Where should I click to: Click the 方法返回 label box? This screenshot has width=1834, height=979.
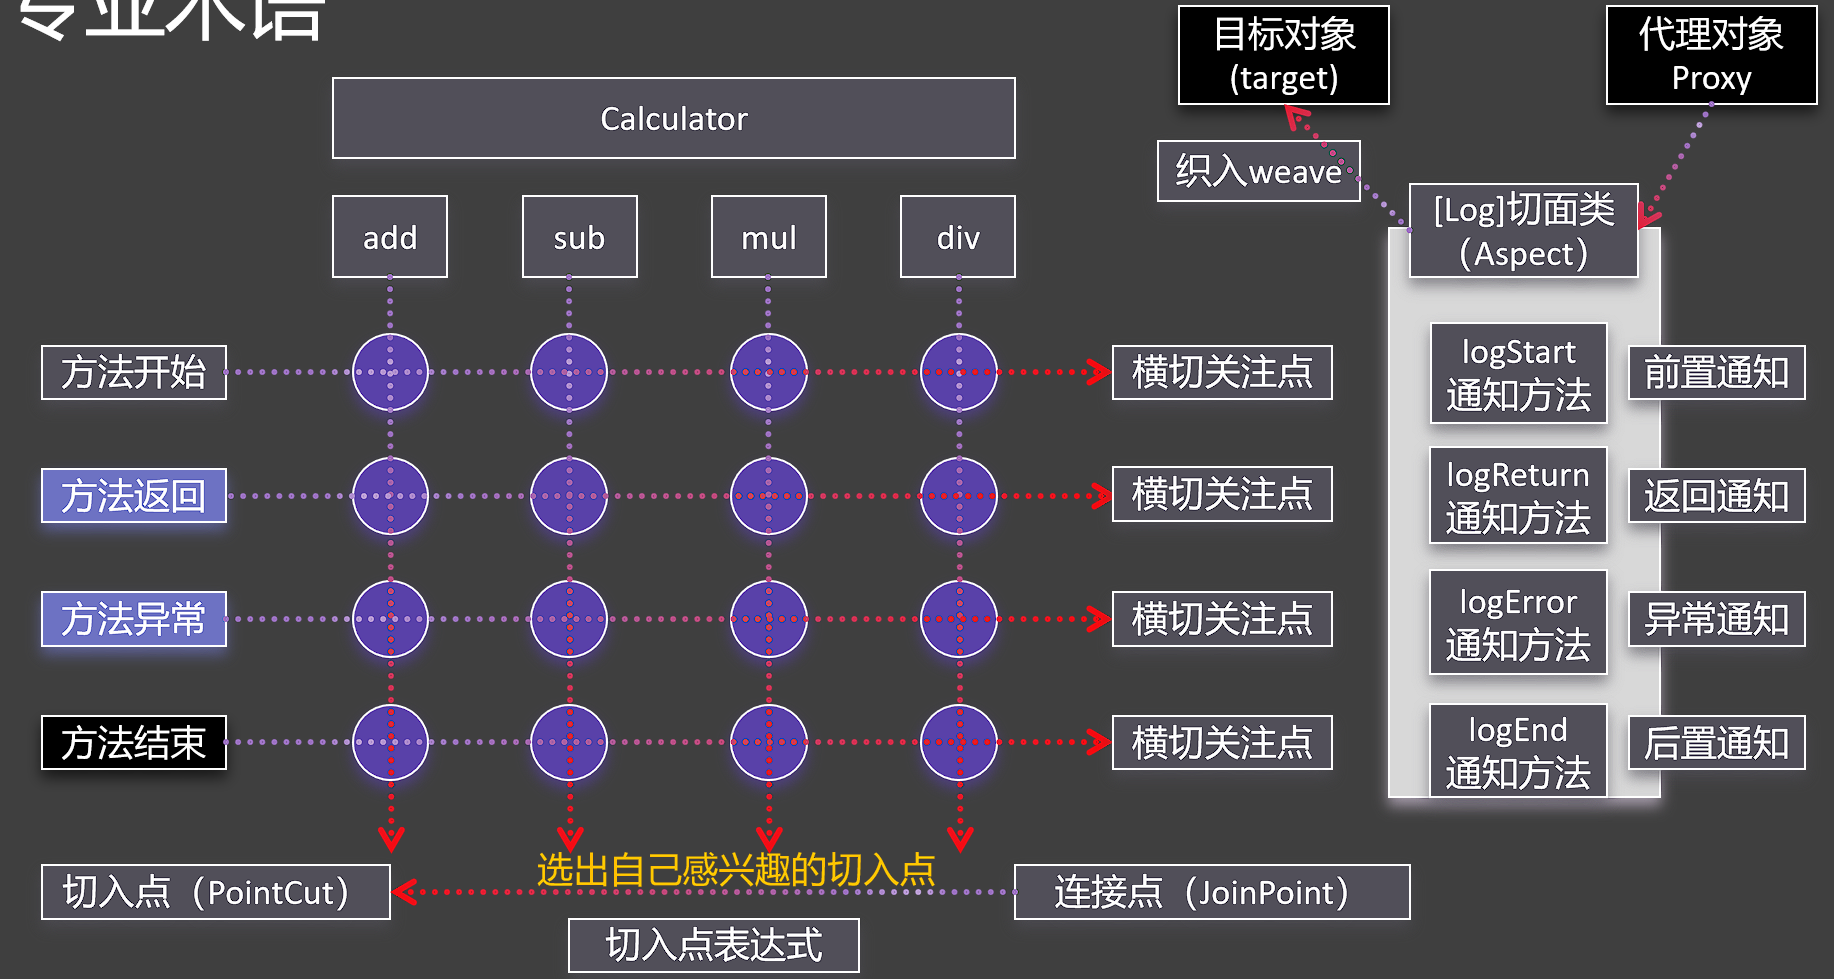click(x=134, y=495)
